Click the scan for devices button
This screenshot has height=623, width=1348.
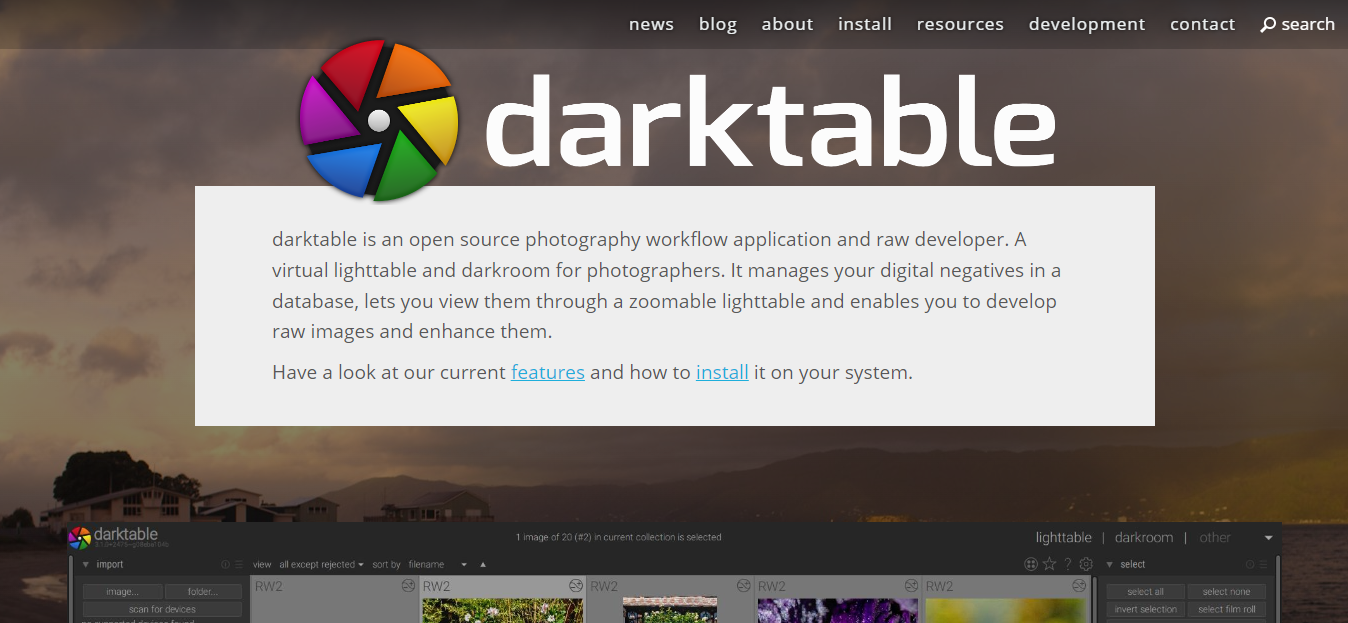click(163, 609)
